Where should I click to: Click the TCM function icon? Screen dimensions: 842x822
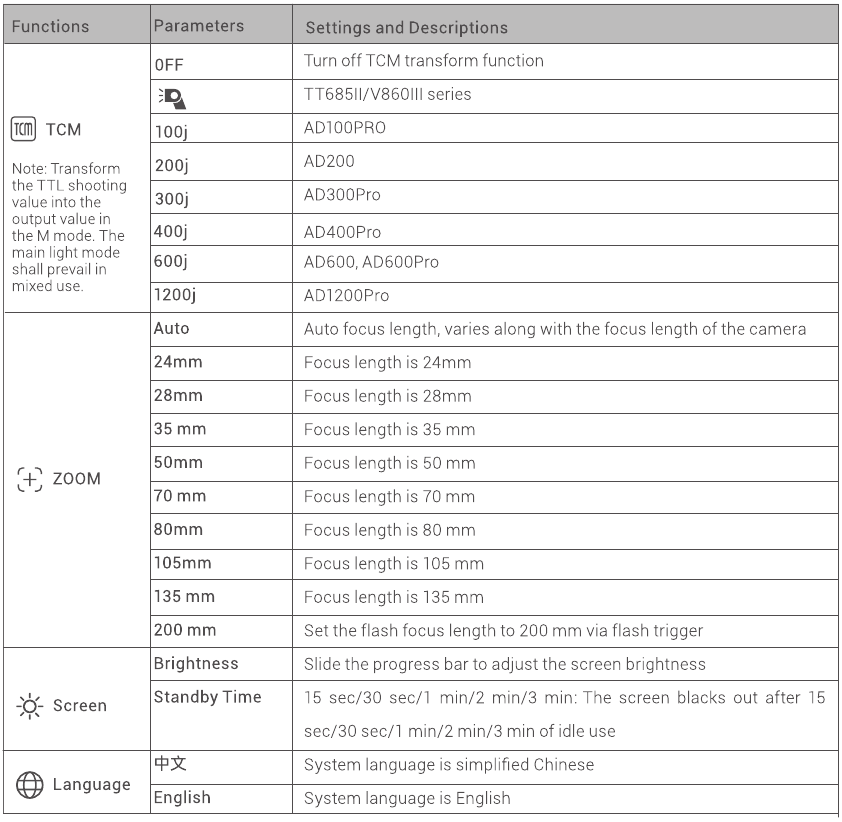pos(24,129)
